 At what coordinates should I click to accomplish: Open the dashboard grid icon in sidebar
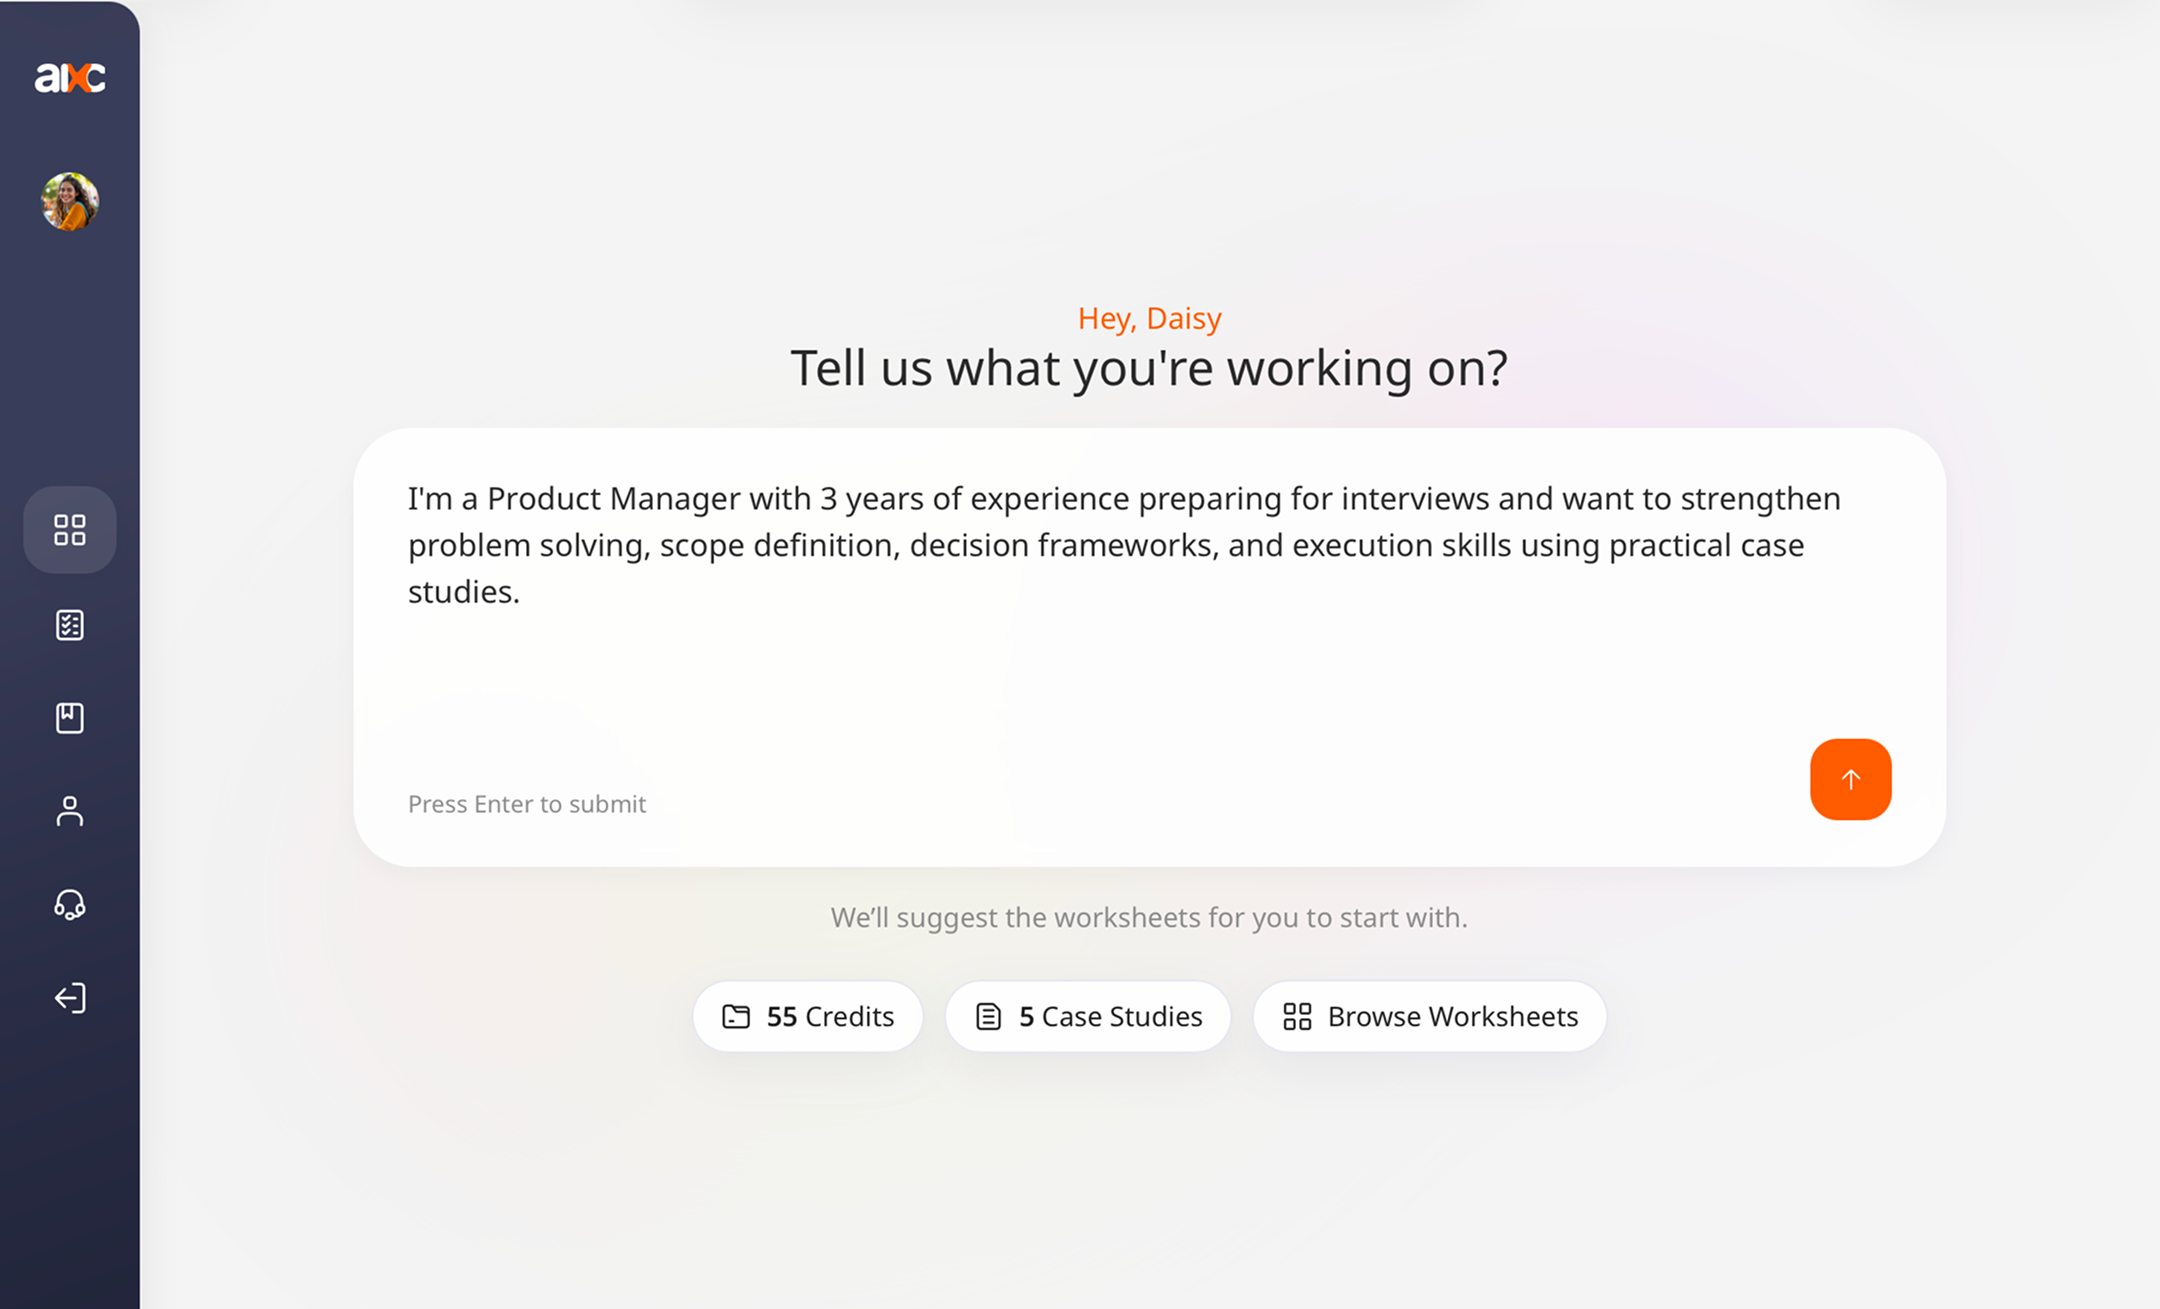[x=70, y=530]
